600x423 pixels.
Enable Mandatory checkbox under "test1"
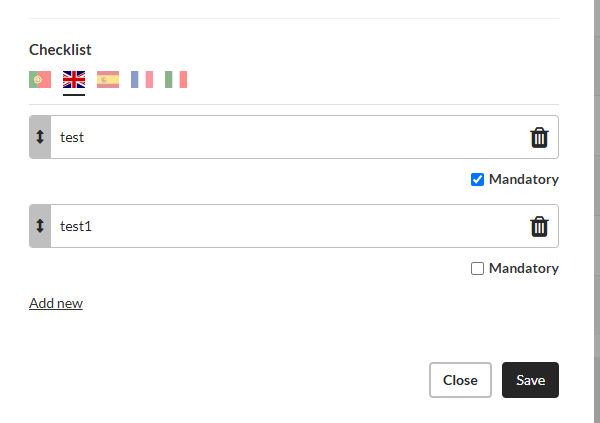477,268
